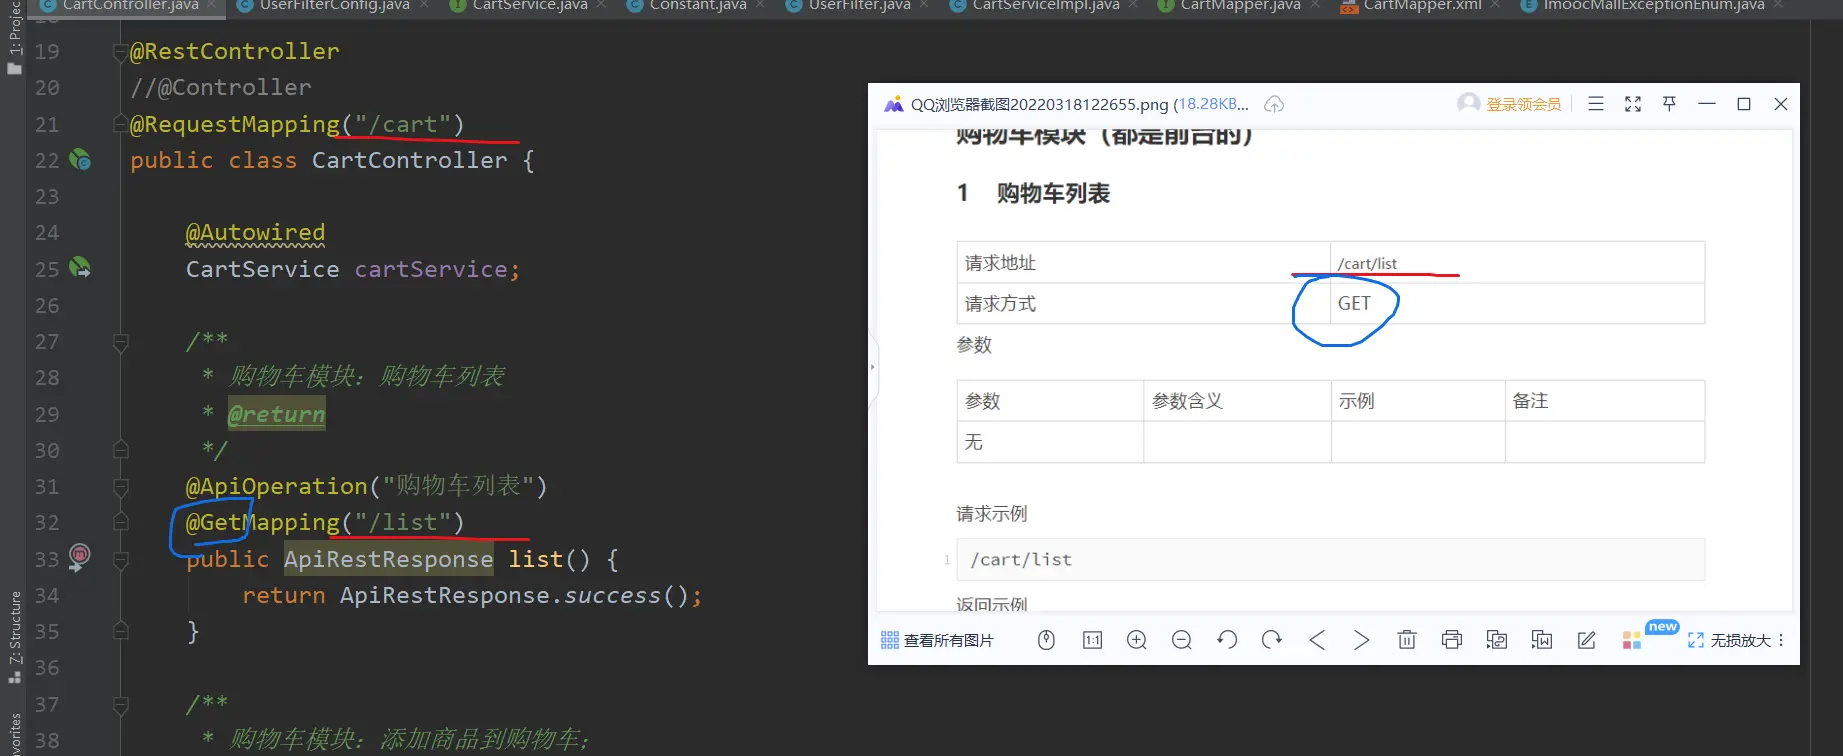
Task: Collapse the list() method at line 33
Action: pos(121,559)
